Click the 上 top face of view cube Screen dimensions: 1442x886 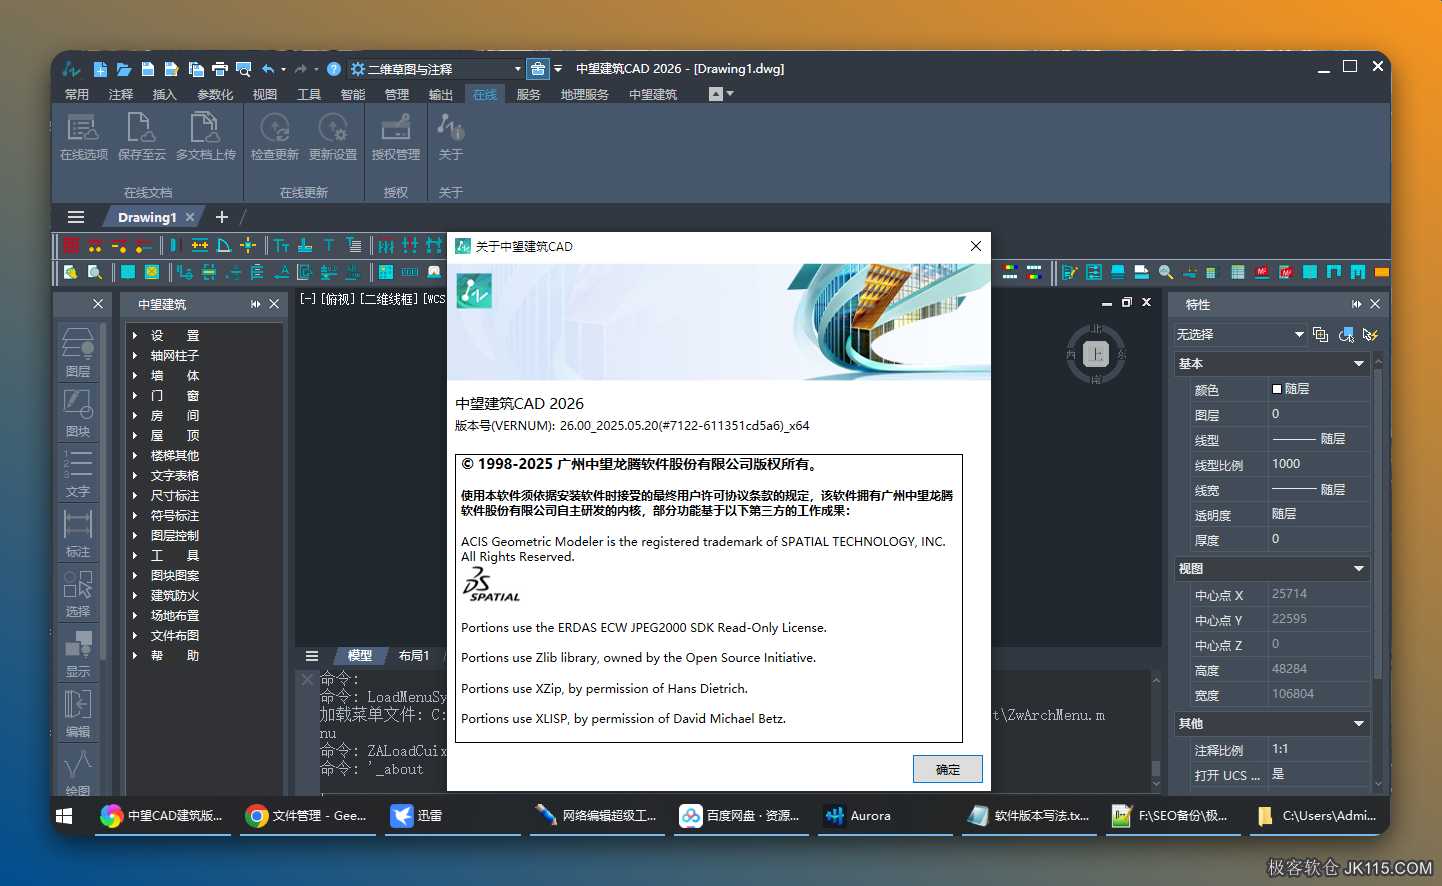tap(1096, 354)
